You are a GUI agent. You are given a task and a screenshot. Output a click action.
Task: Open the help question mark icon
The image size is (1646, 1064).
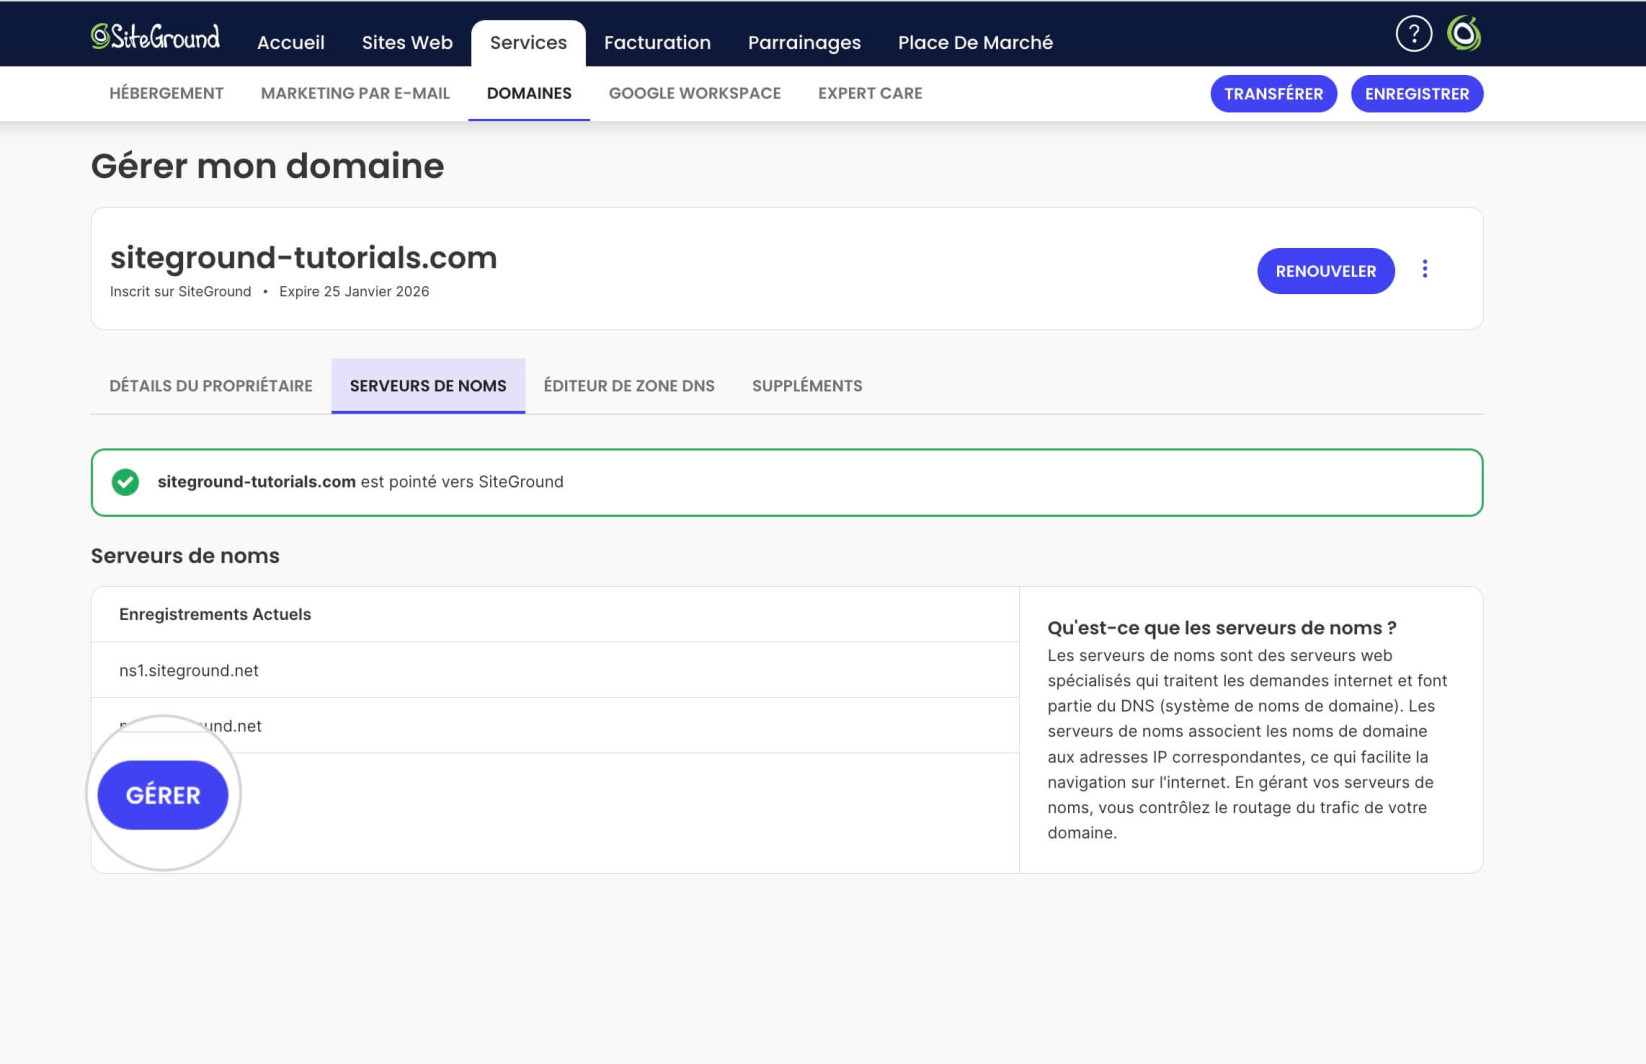[x=1413, y=34]
